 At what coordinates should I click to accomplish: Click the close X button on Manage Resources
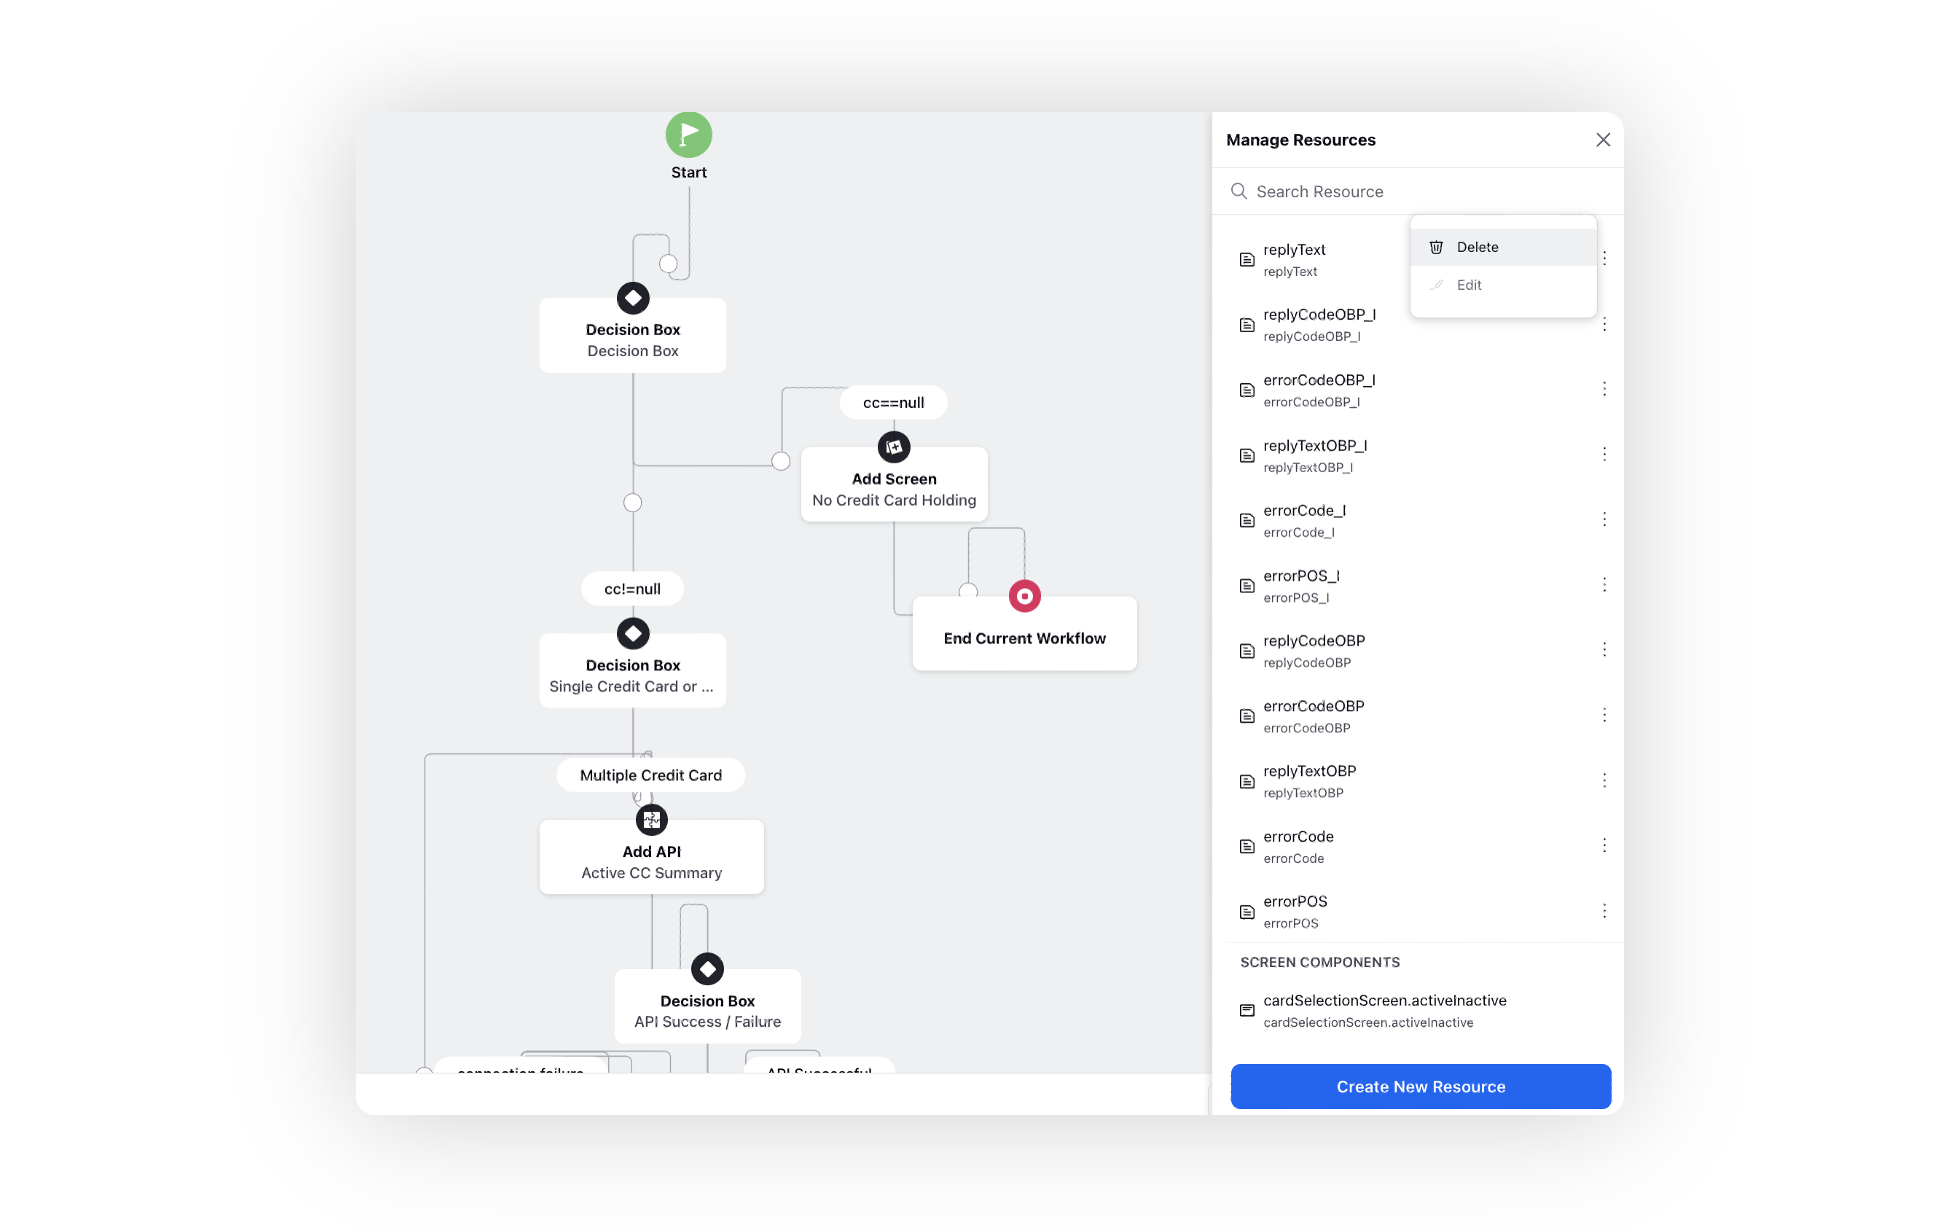click(x=1603, y=139)
